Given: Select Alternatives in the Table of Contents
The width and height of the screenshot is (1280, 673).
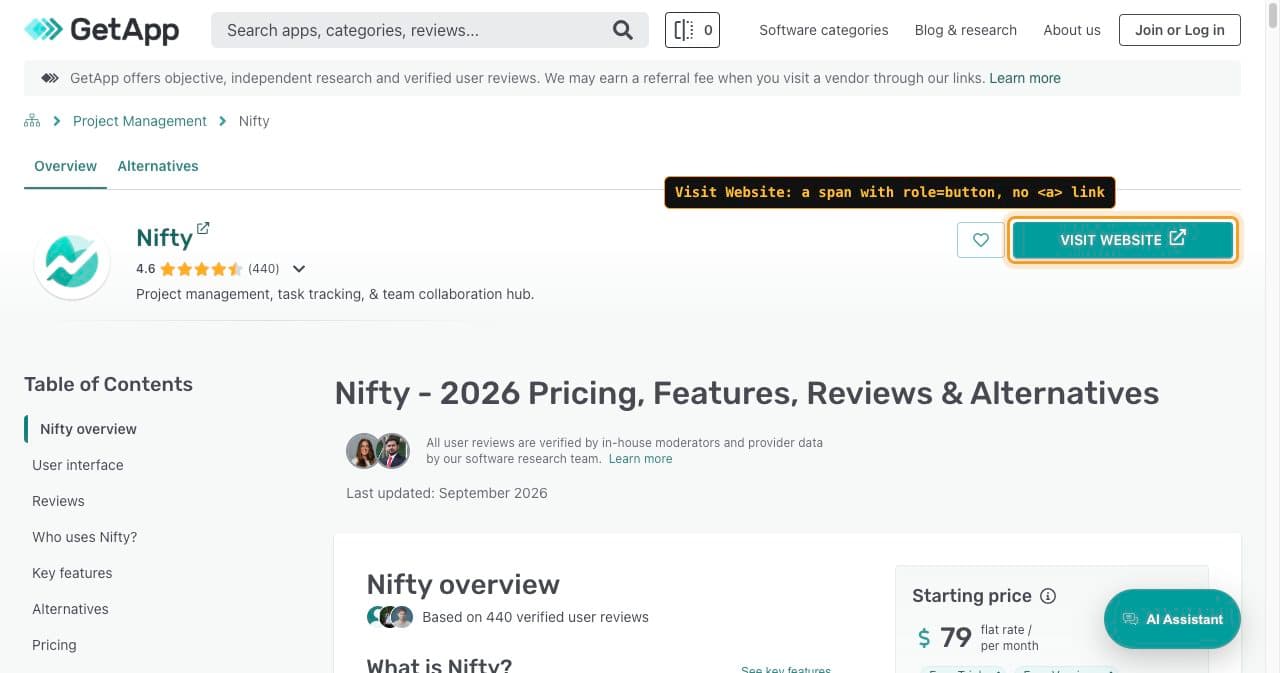Looking at the screenshot, I should click(x=70, y=609).
